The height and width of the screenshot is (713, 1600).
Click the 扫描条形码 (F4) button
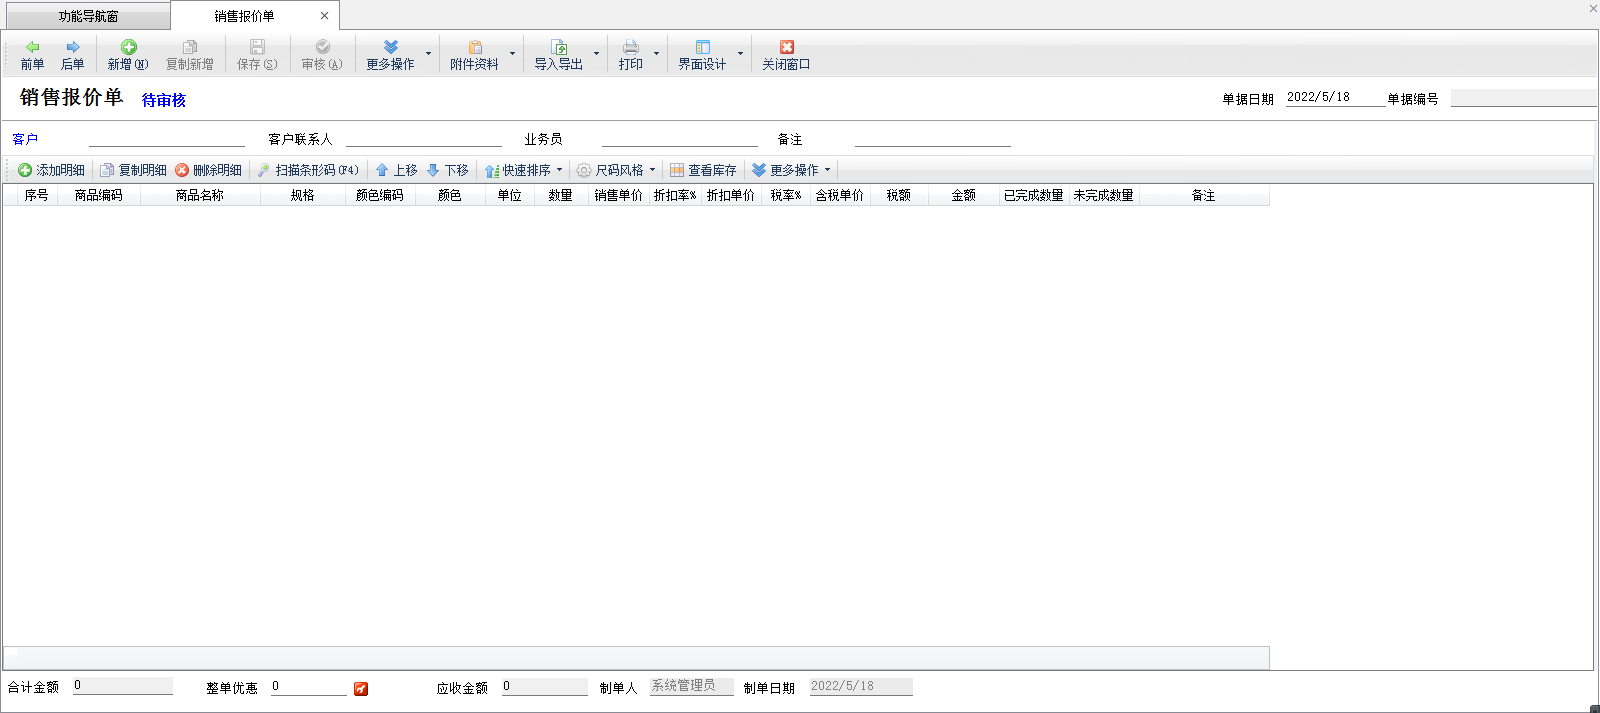pyautogui.click(x=308, y=170)
